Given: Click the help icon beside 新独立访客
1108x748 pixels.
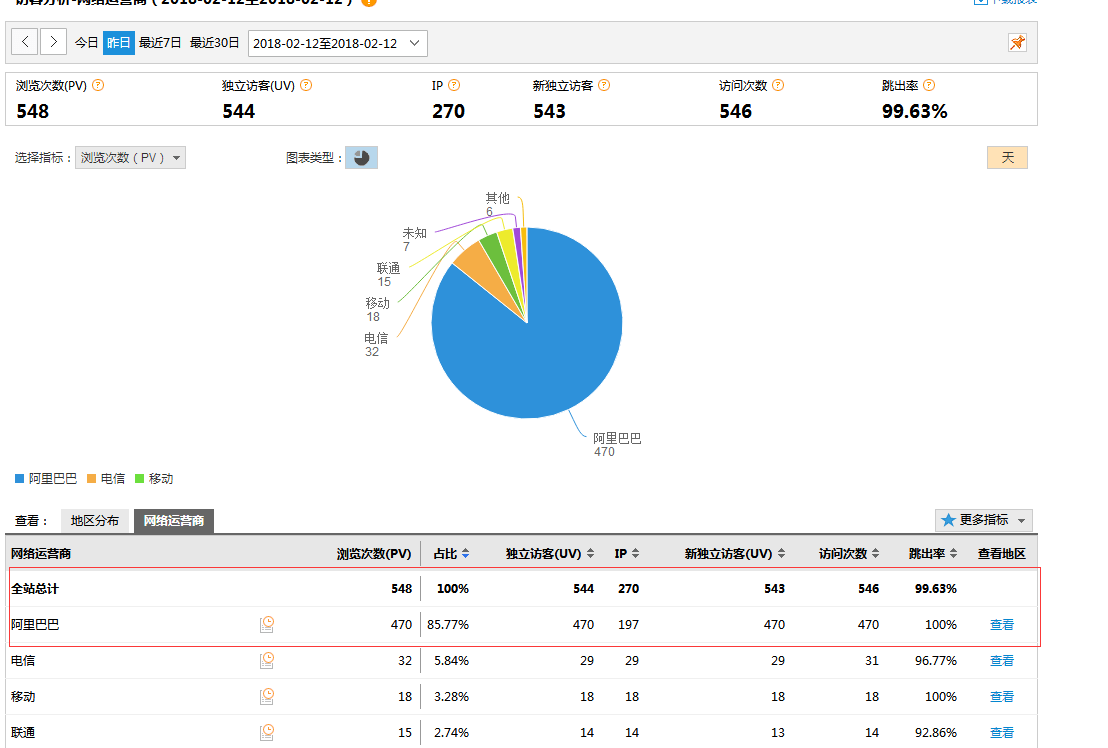Looking at the screenshot, I should click(604, 86).
